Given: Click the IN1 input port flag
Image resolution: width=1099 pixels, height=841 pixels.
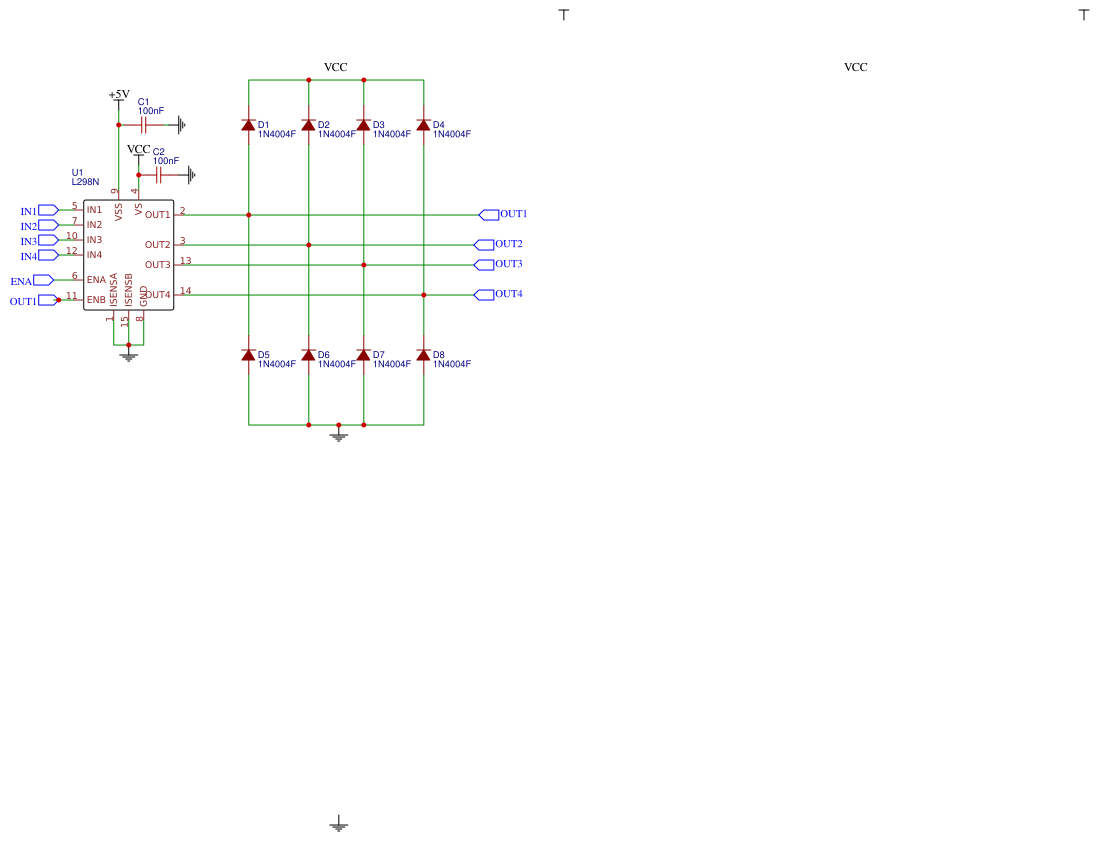Looking at the screenshot, I should click(x=48, y=210).
